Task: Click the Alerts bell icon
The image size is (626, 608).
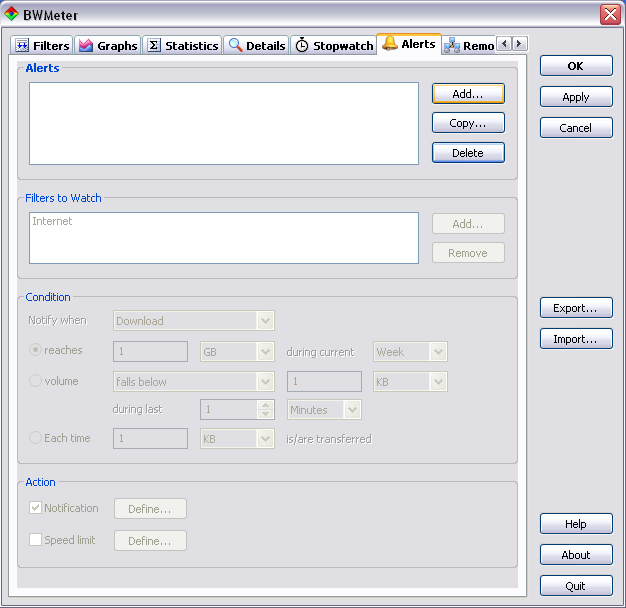Action: (390, 44)
